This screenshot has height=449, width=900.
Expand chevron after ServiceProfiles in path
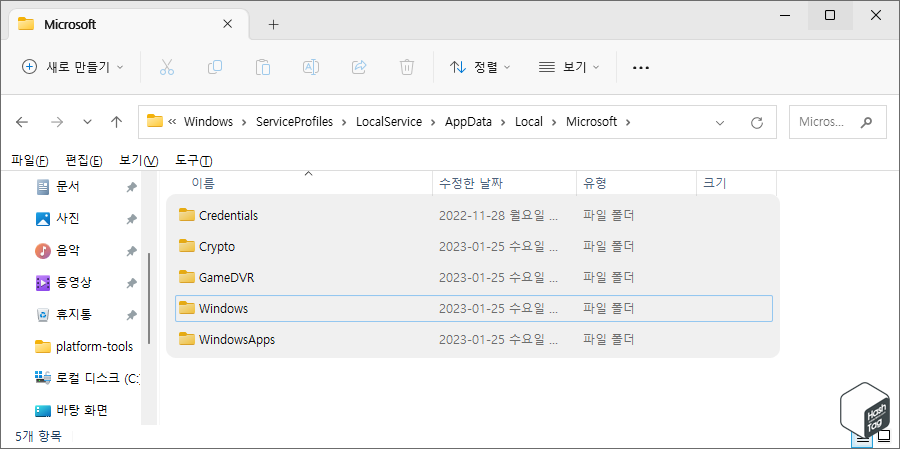(x=344, y=122)
